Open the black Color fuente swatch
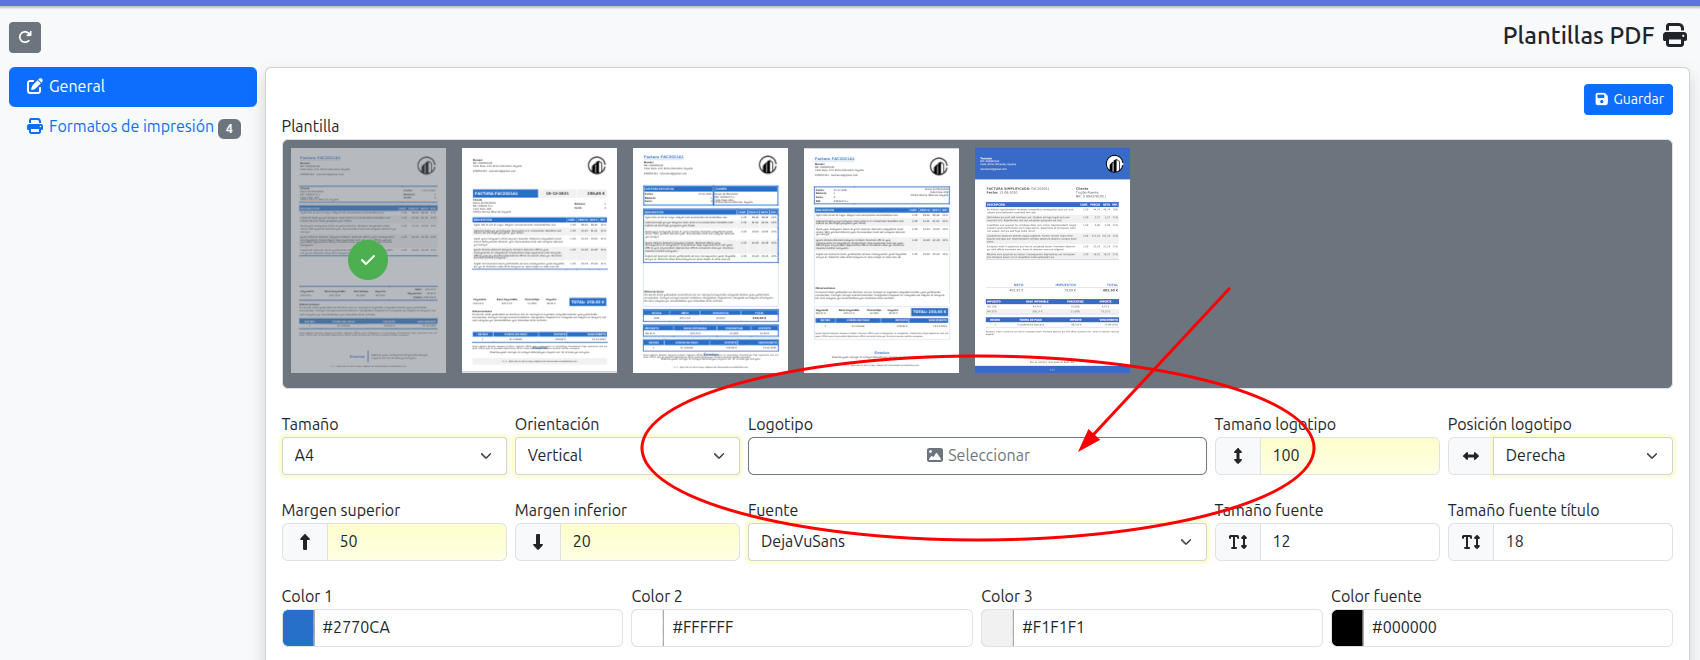Viewport: 1700px width, 660px height. 1347,628
